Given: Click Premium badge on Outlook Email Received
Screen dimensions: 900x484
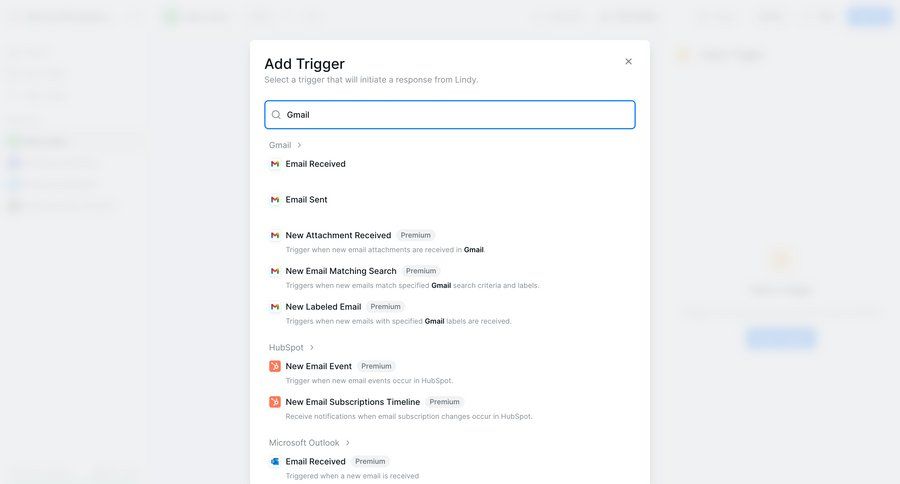Looking at the screenshot, I should (x=370, y=462).
